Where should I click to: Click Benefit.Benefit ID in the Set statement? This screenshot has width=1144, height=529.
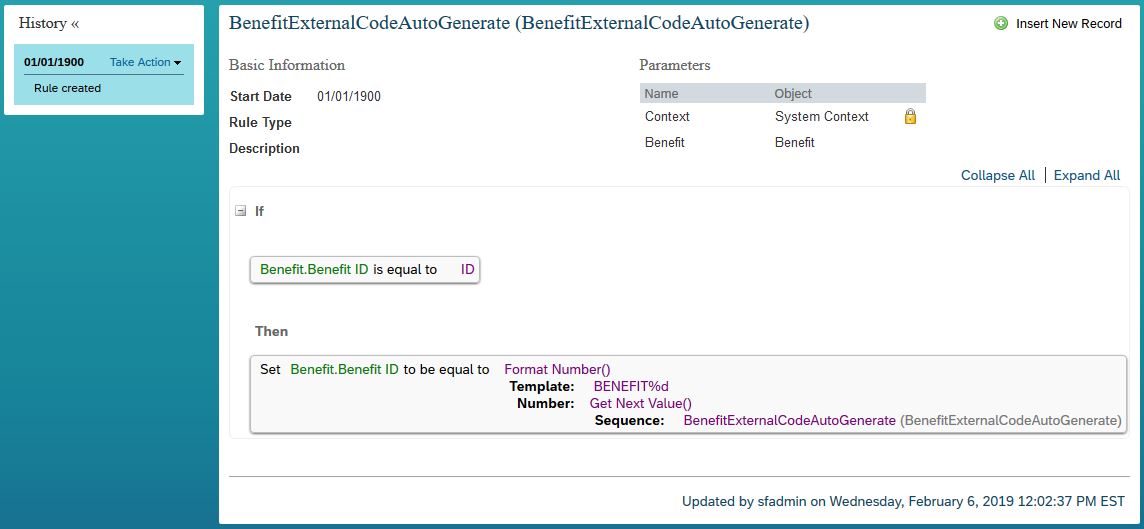344,369
